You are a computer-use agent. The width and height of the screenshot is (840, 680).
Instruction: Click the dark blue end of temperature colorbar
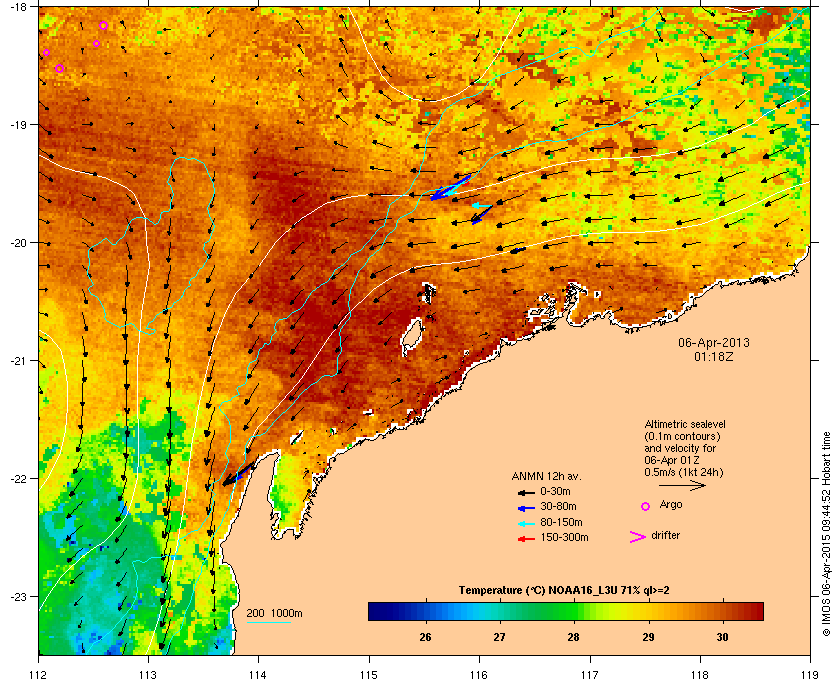[378, 611]
